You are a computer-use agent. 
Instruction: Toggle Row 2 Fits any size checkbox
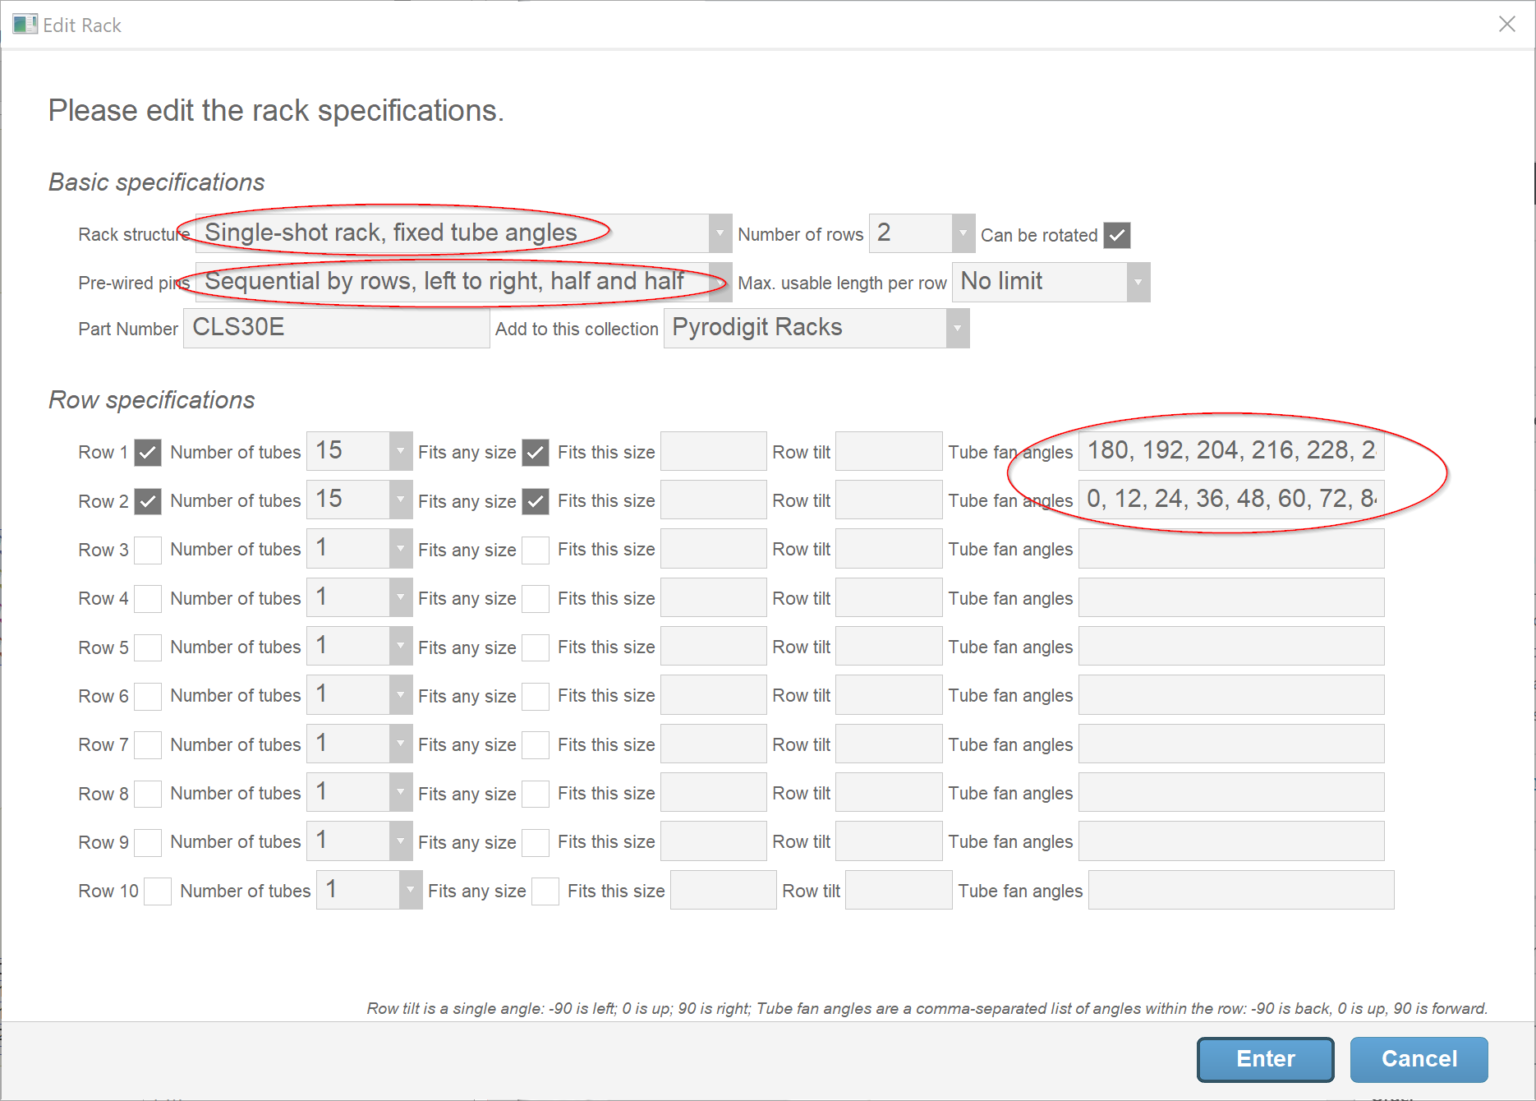tap(536, 501)
